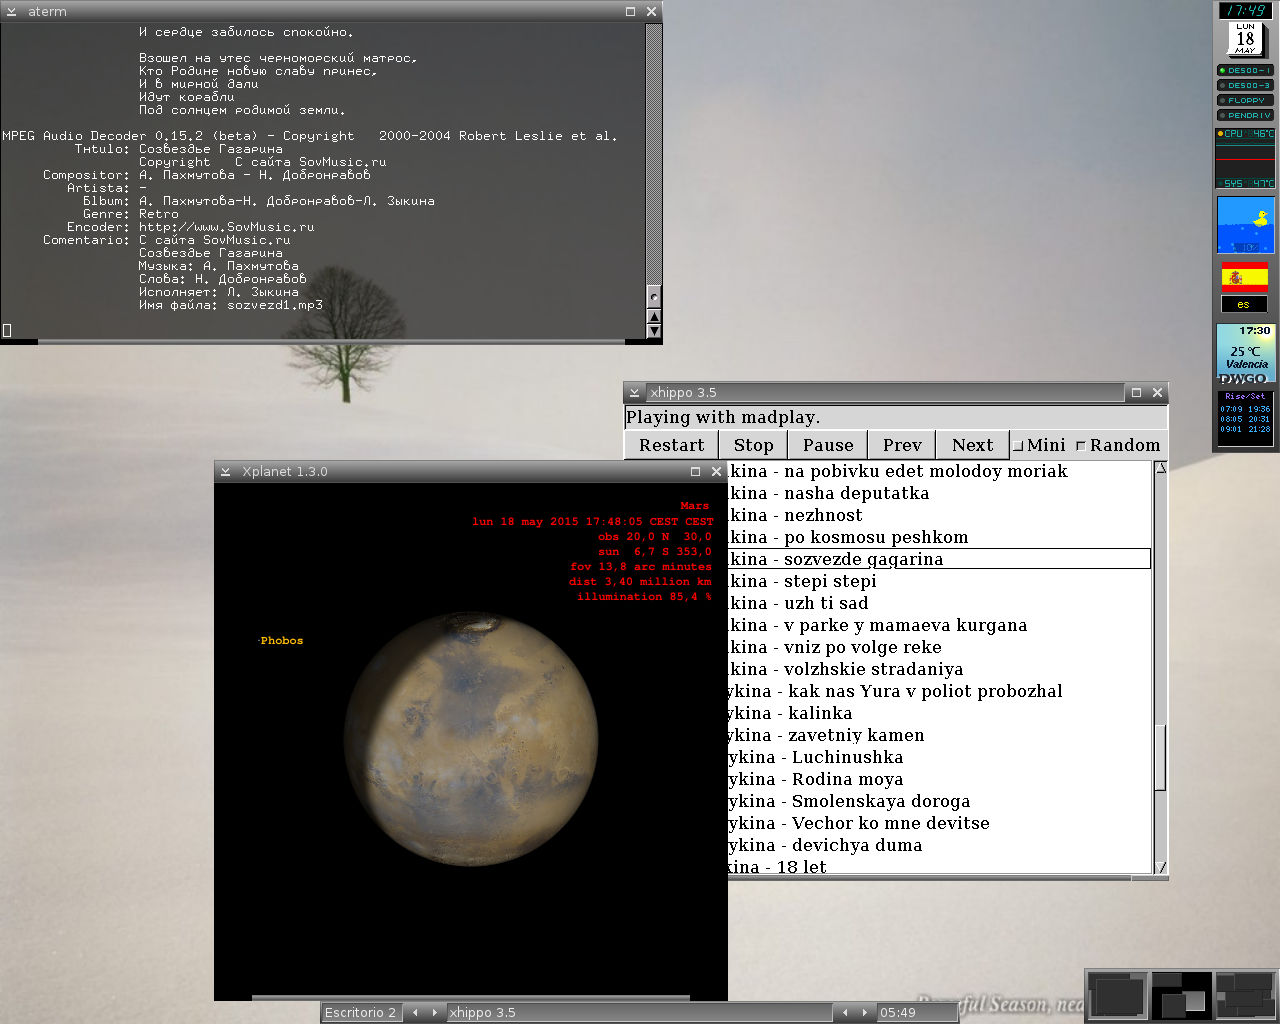Click the Escritorio 2 workspace label
The height and width of the screenshot is (1024, 1280).
pos(360,1013)
